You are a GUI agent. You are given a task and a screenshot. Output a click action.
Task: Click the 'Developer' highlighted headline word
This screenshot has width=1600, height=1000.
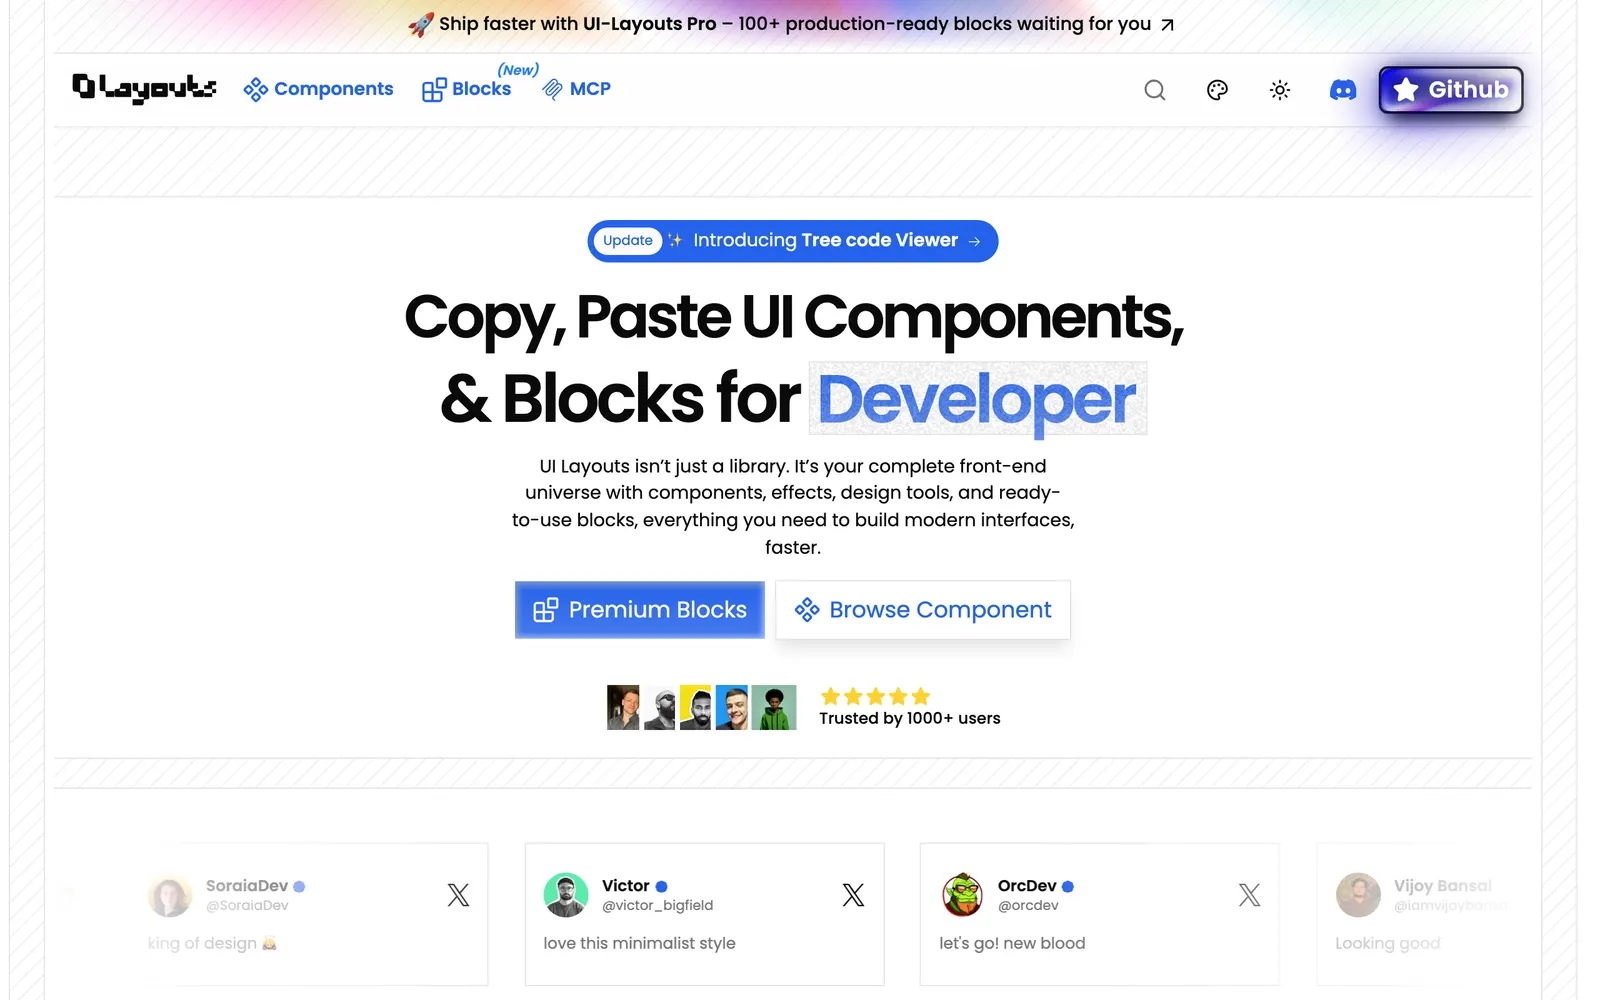(978, 399)
